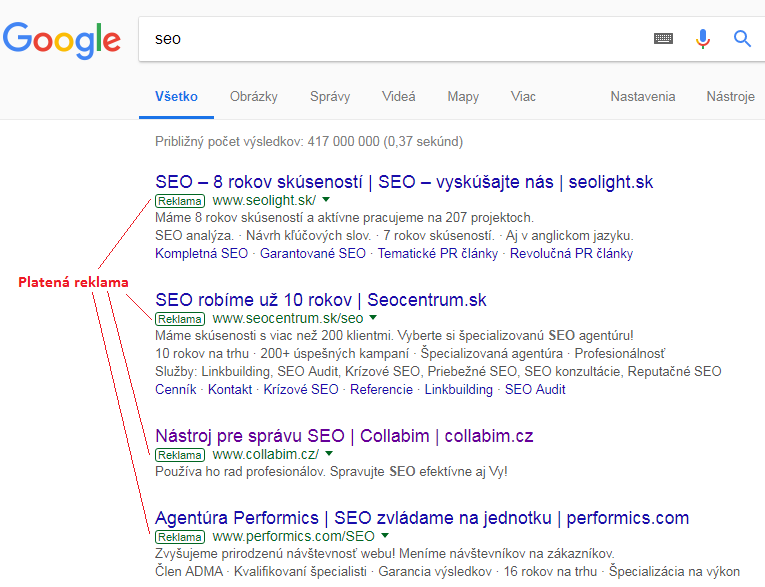Select the Všetko tab
This screenshot has height=587, width=765.
176,97
